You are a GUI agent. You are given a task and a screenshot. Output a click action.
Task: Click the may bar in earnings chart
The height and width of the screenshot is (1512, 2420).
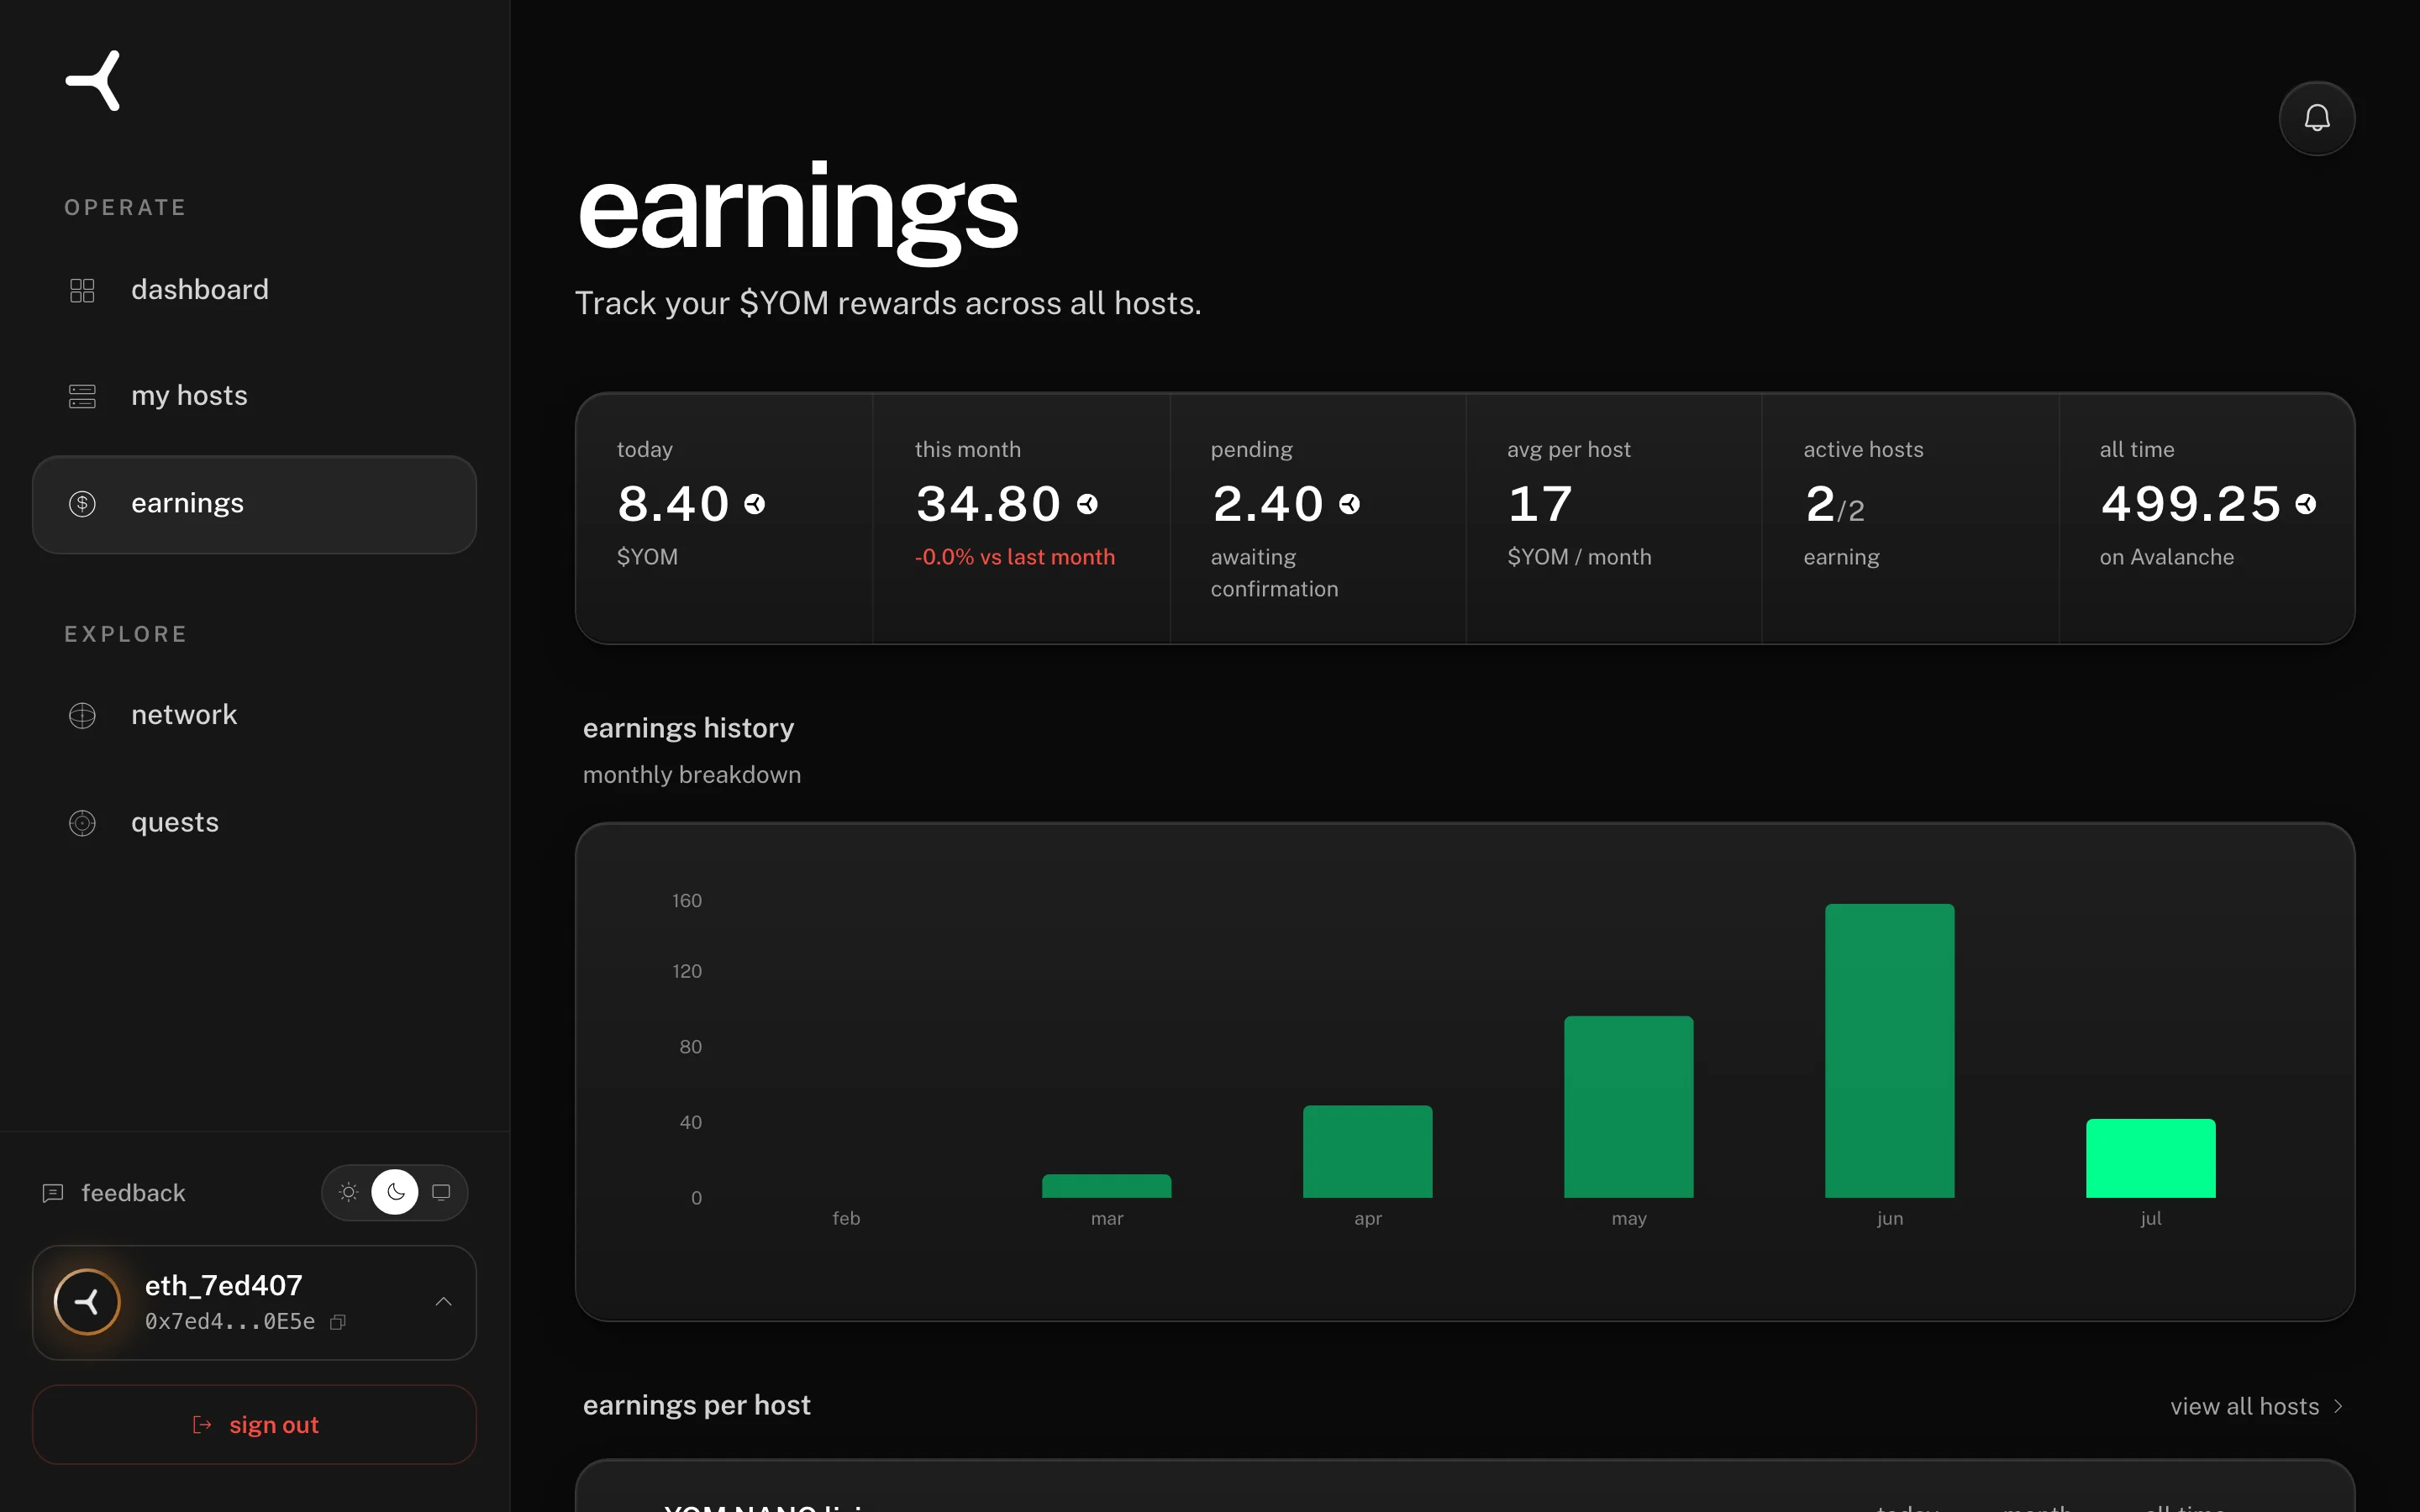click(x=1628, y=1107)
